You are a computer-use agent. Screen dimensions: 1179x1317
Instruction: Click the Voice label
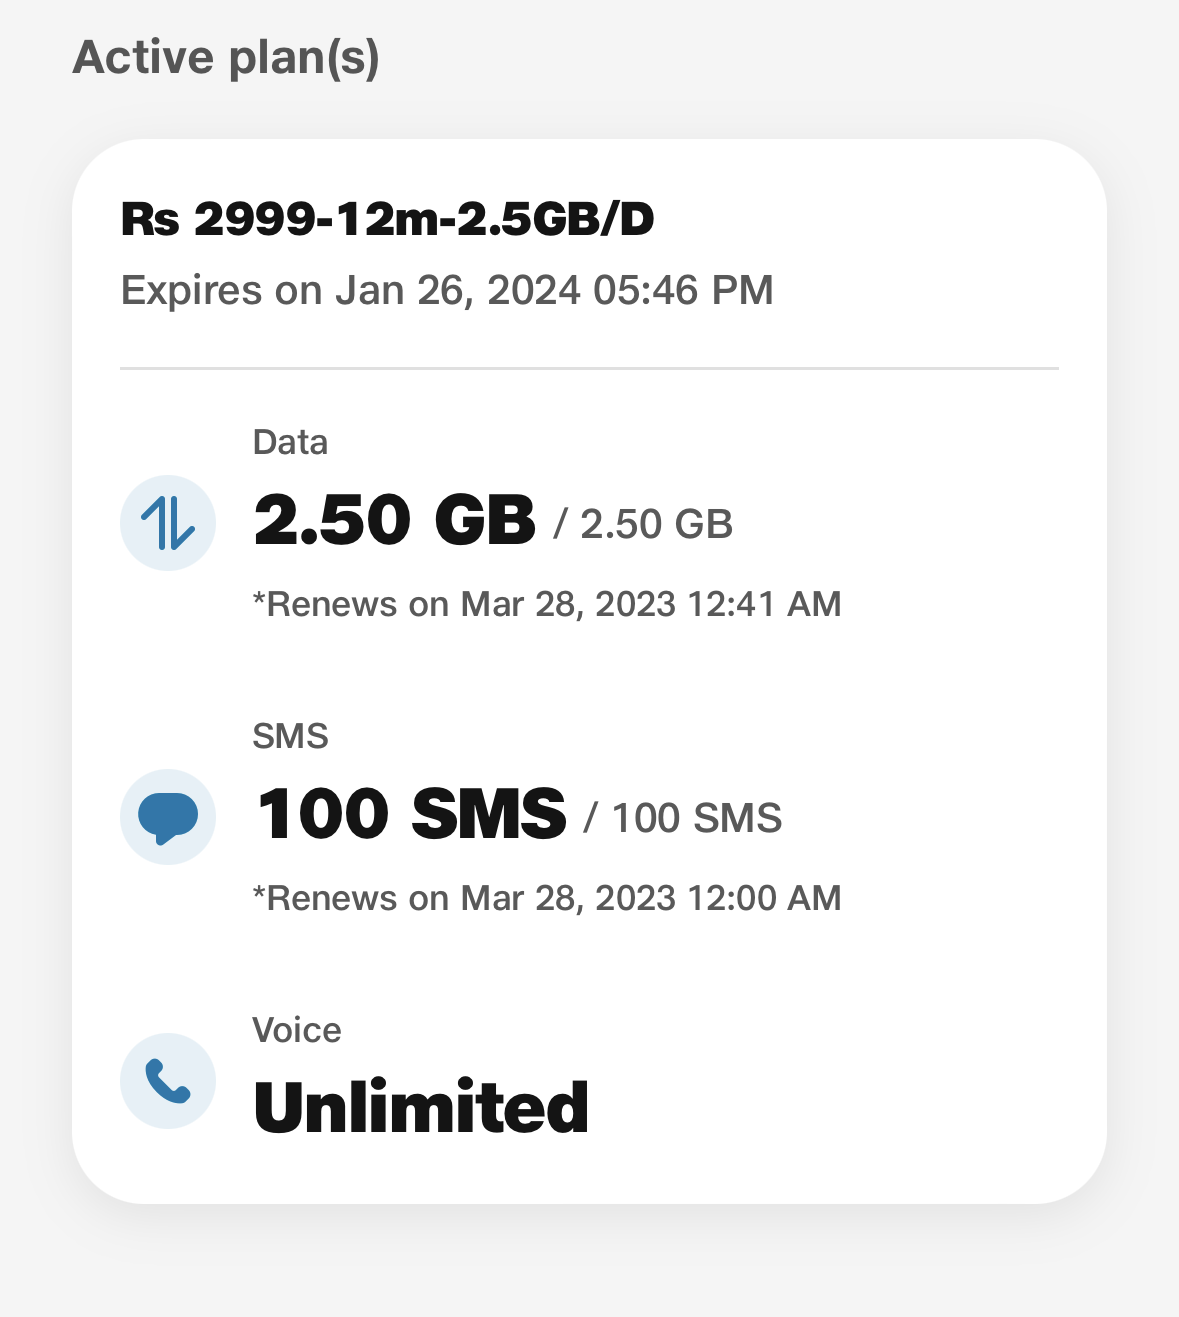(x=297, y=1030)
